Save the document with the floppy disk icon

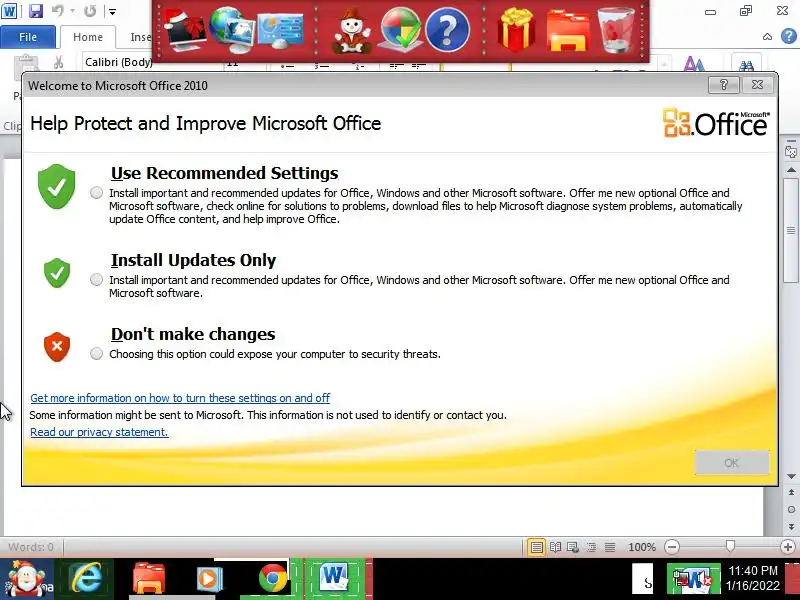pos(35,11)
